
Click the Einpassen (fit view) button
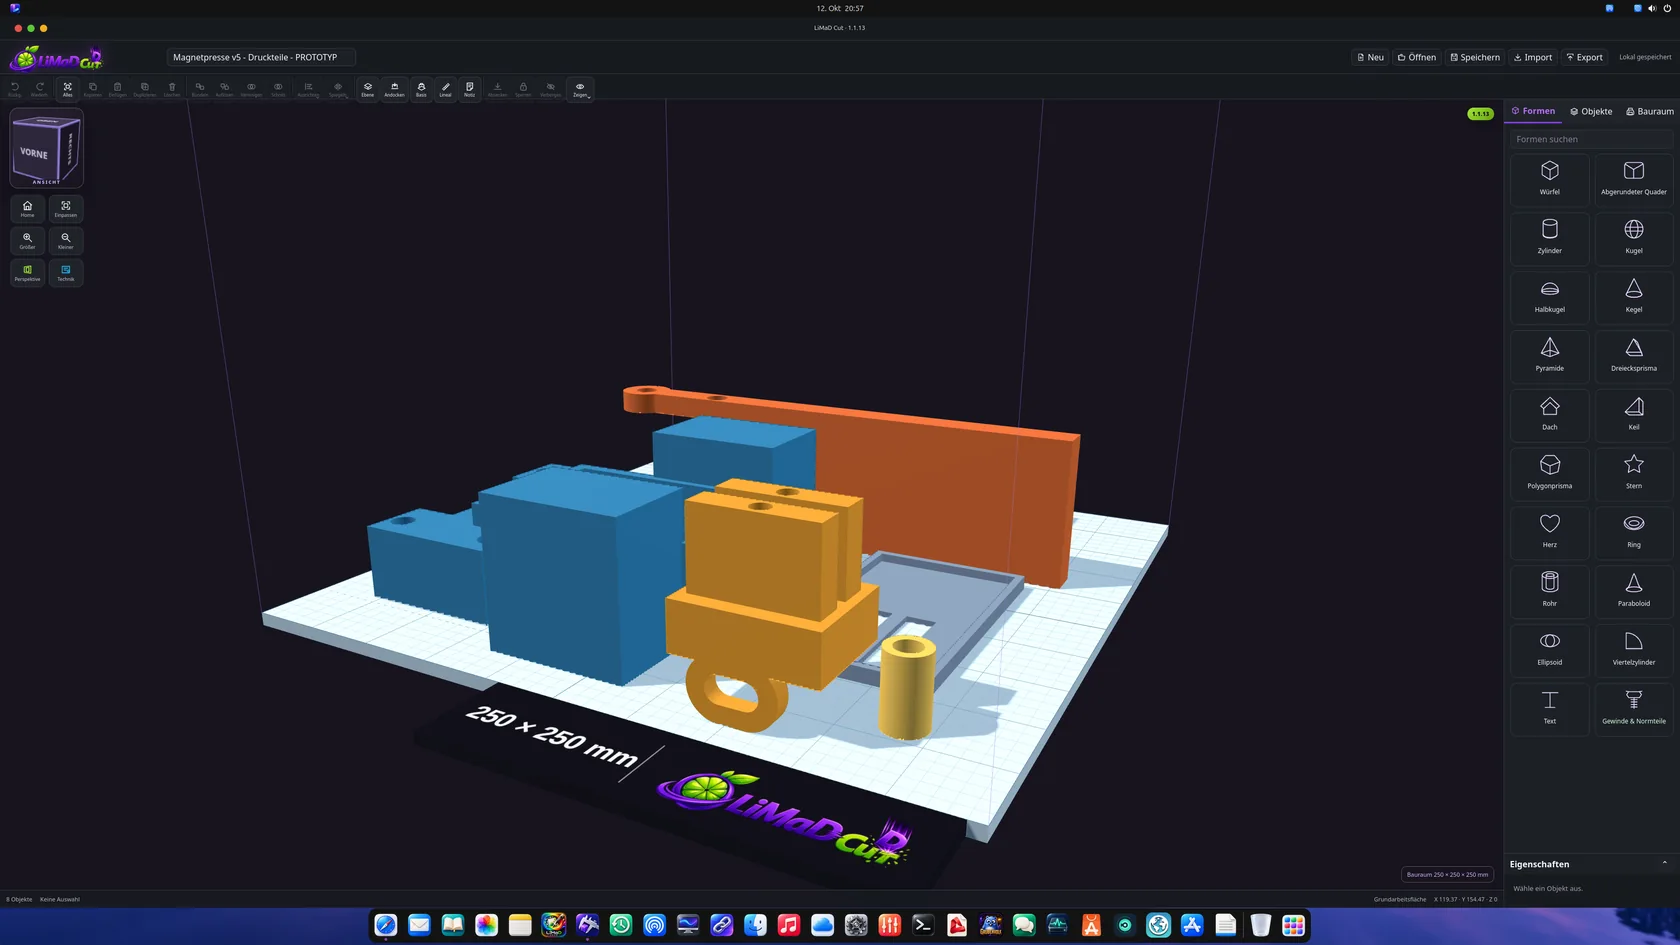(x=65, y=208)
